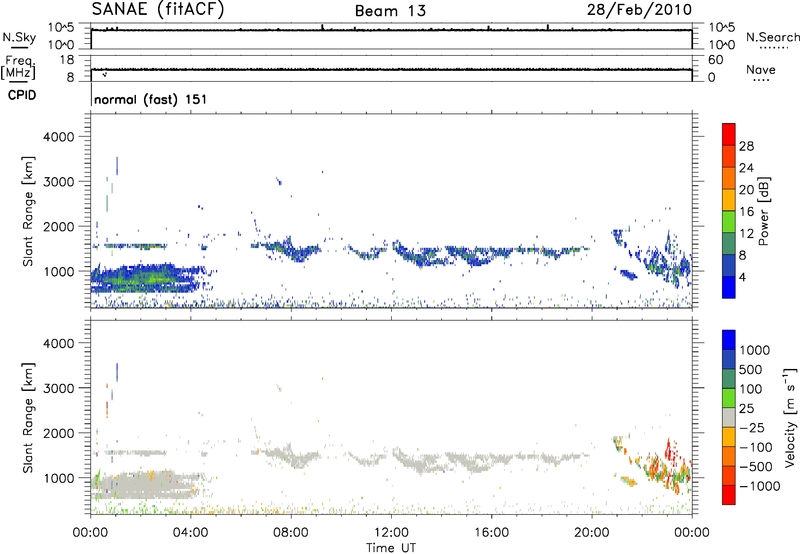The height and width of the screenshot is (554, 800).
Task: Click the SANAE (fitACF) plot title
Action: pos(158,10)
